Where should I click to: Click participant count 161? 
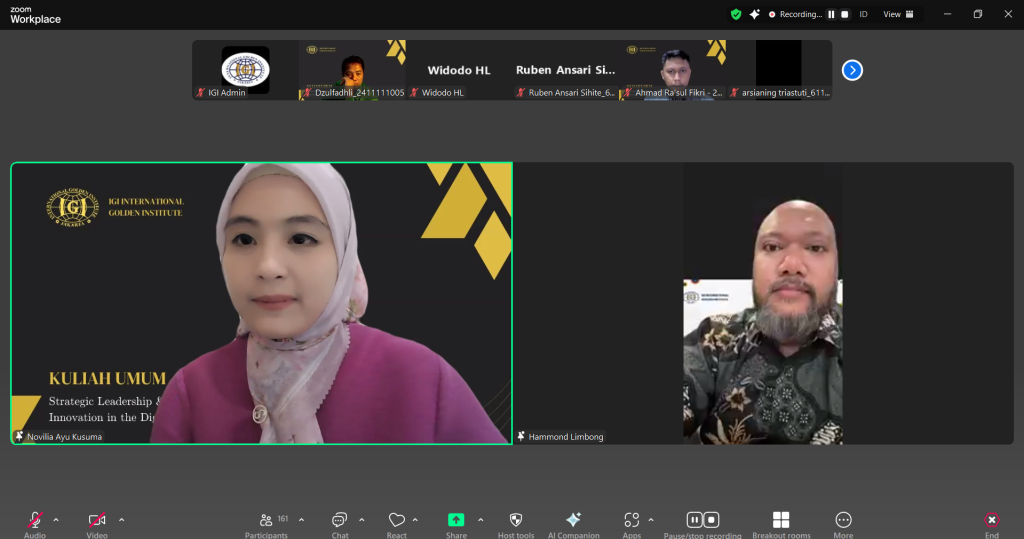(283, 519)
